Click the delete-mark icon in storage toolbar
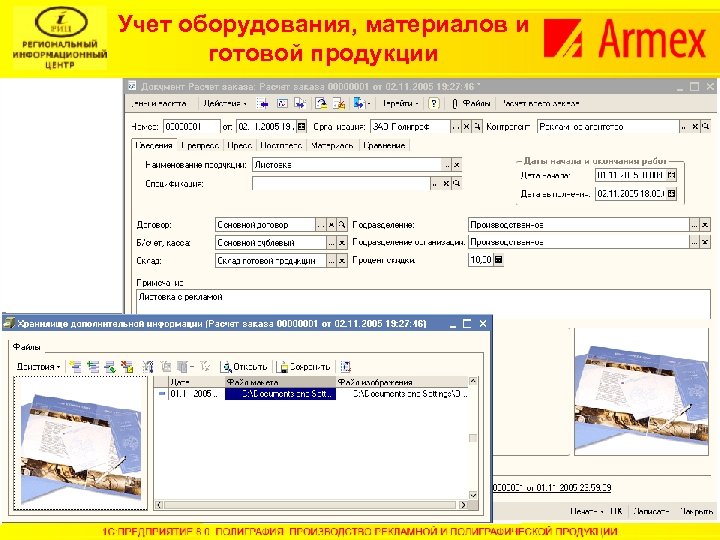720x540 pixels. pos(127,366)
